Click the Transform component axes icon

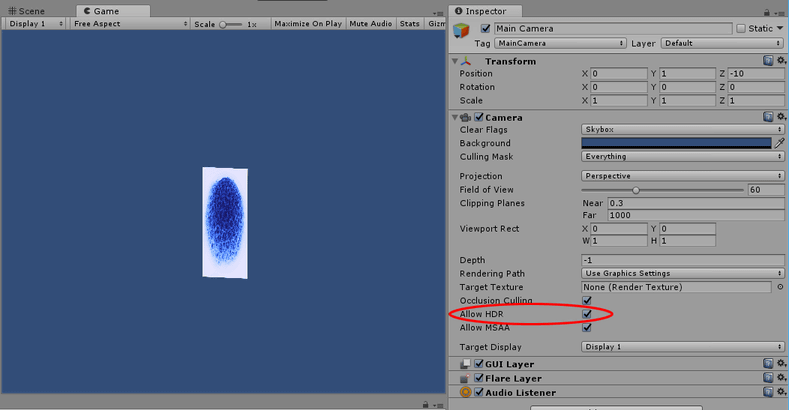(466, 61)
